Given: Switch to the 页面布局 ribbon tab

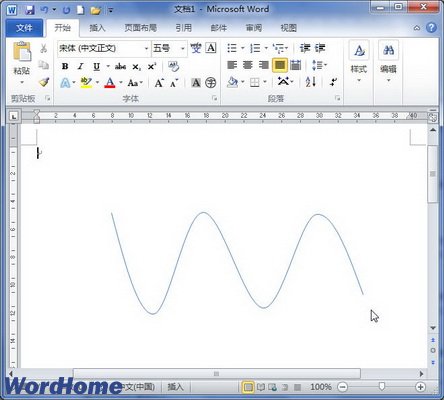Looking at the screenshot, I should (x=140, y=28).
